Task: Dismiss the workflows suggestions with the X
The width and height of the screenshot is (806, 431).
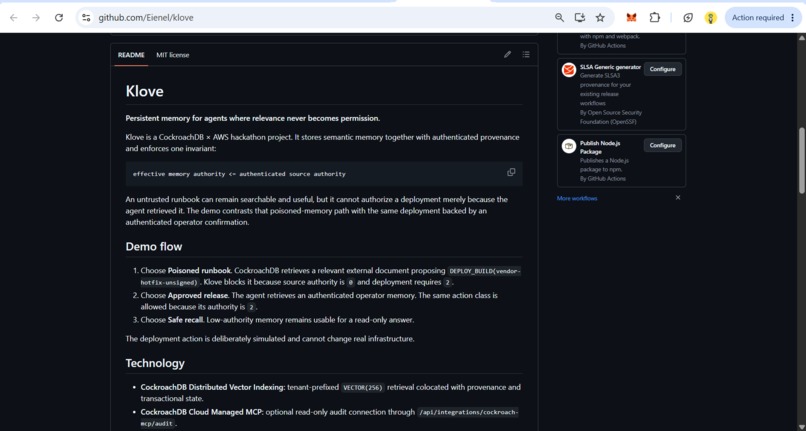Action: [677, 197]
